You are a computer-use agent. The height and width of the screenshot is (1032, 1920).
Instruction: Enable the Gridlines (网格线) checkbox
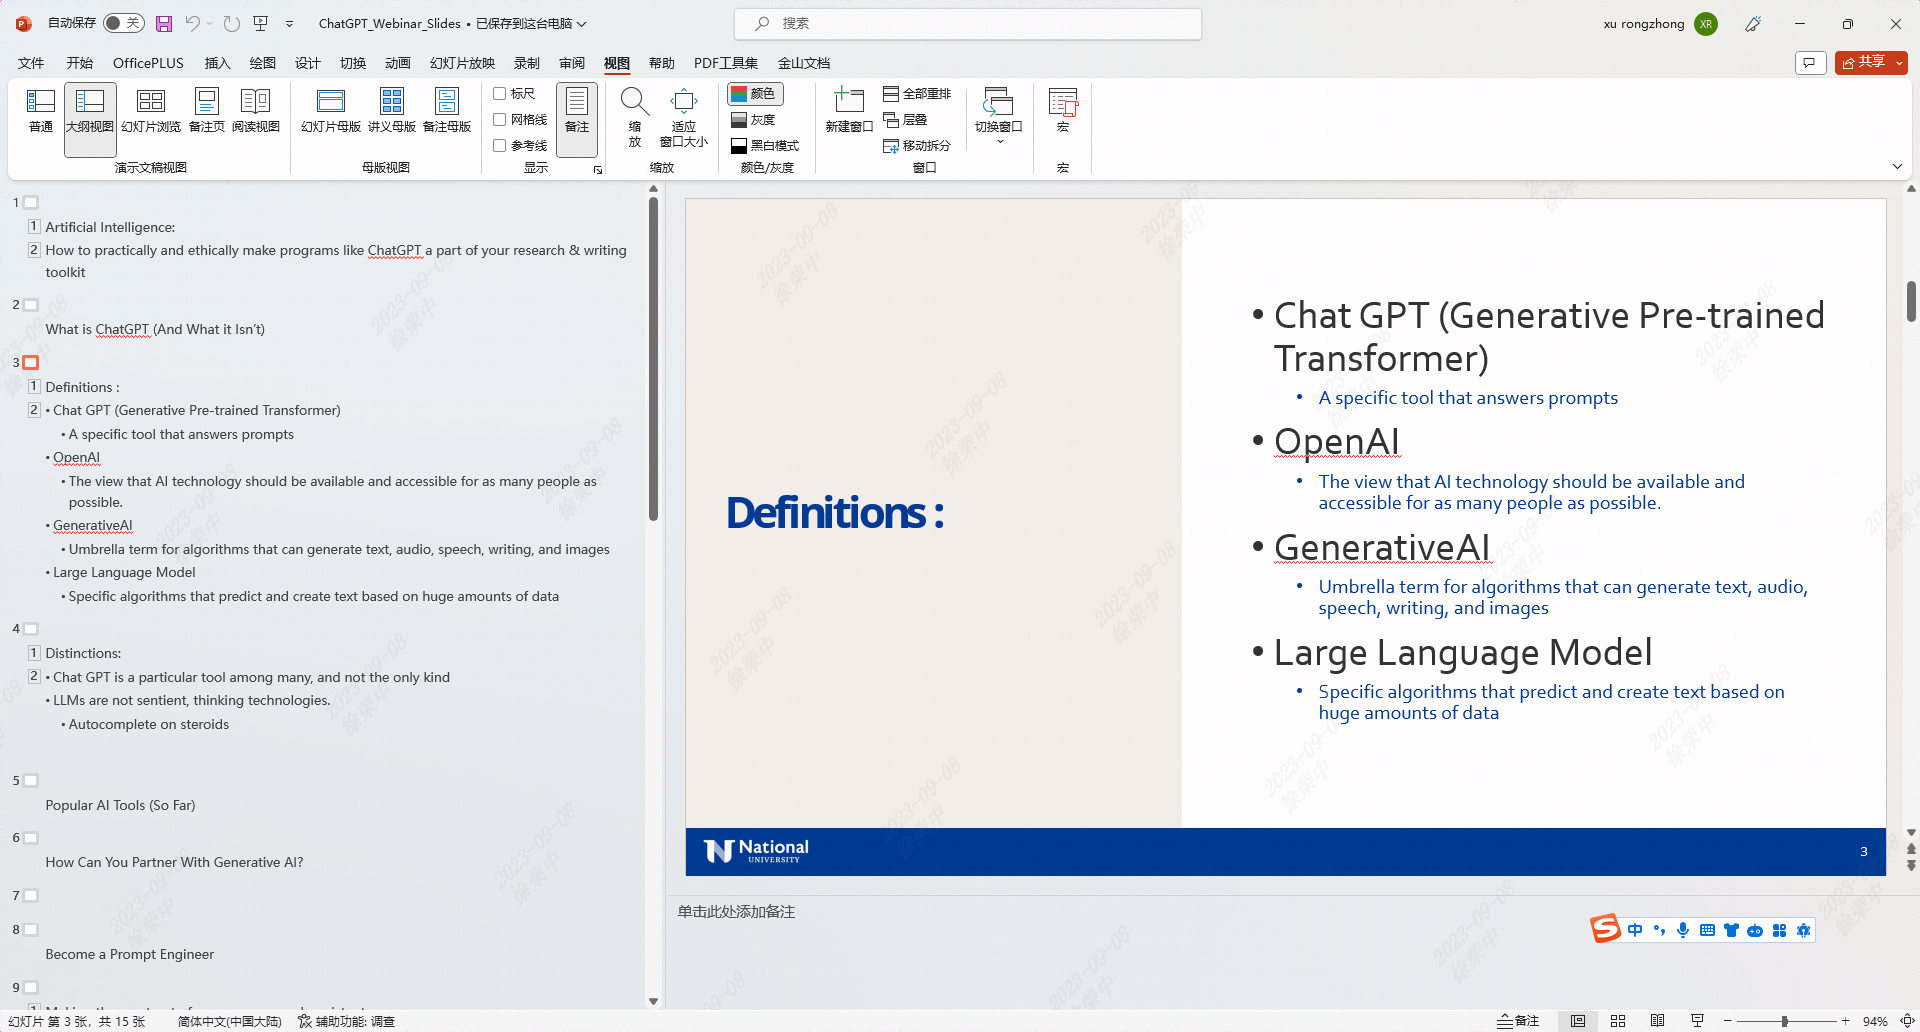pos(499,120)
